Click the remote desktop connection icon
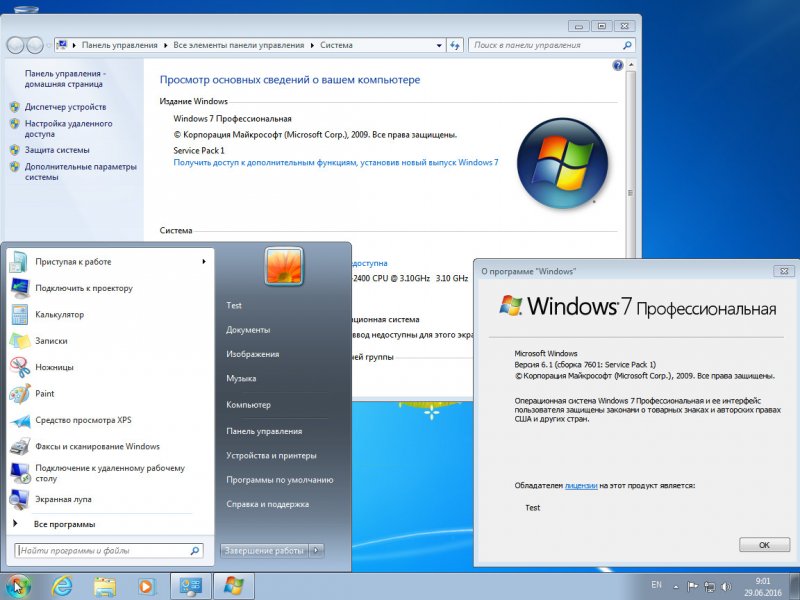 (19, 473)
